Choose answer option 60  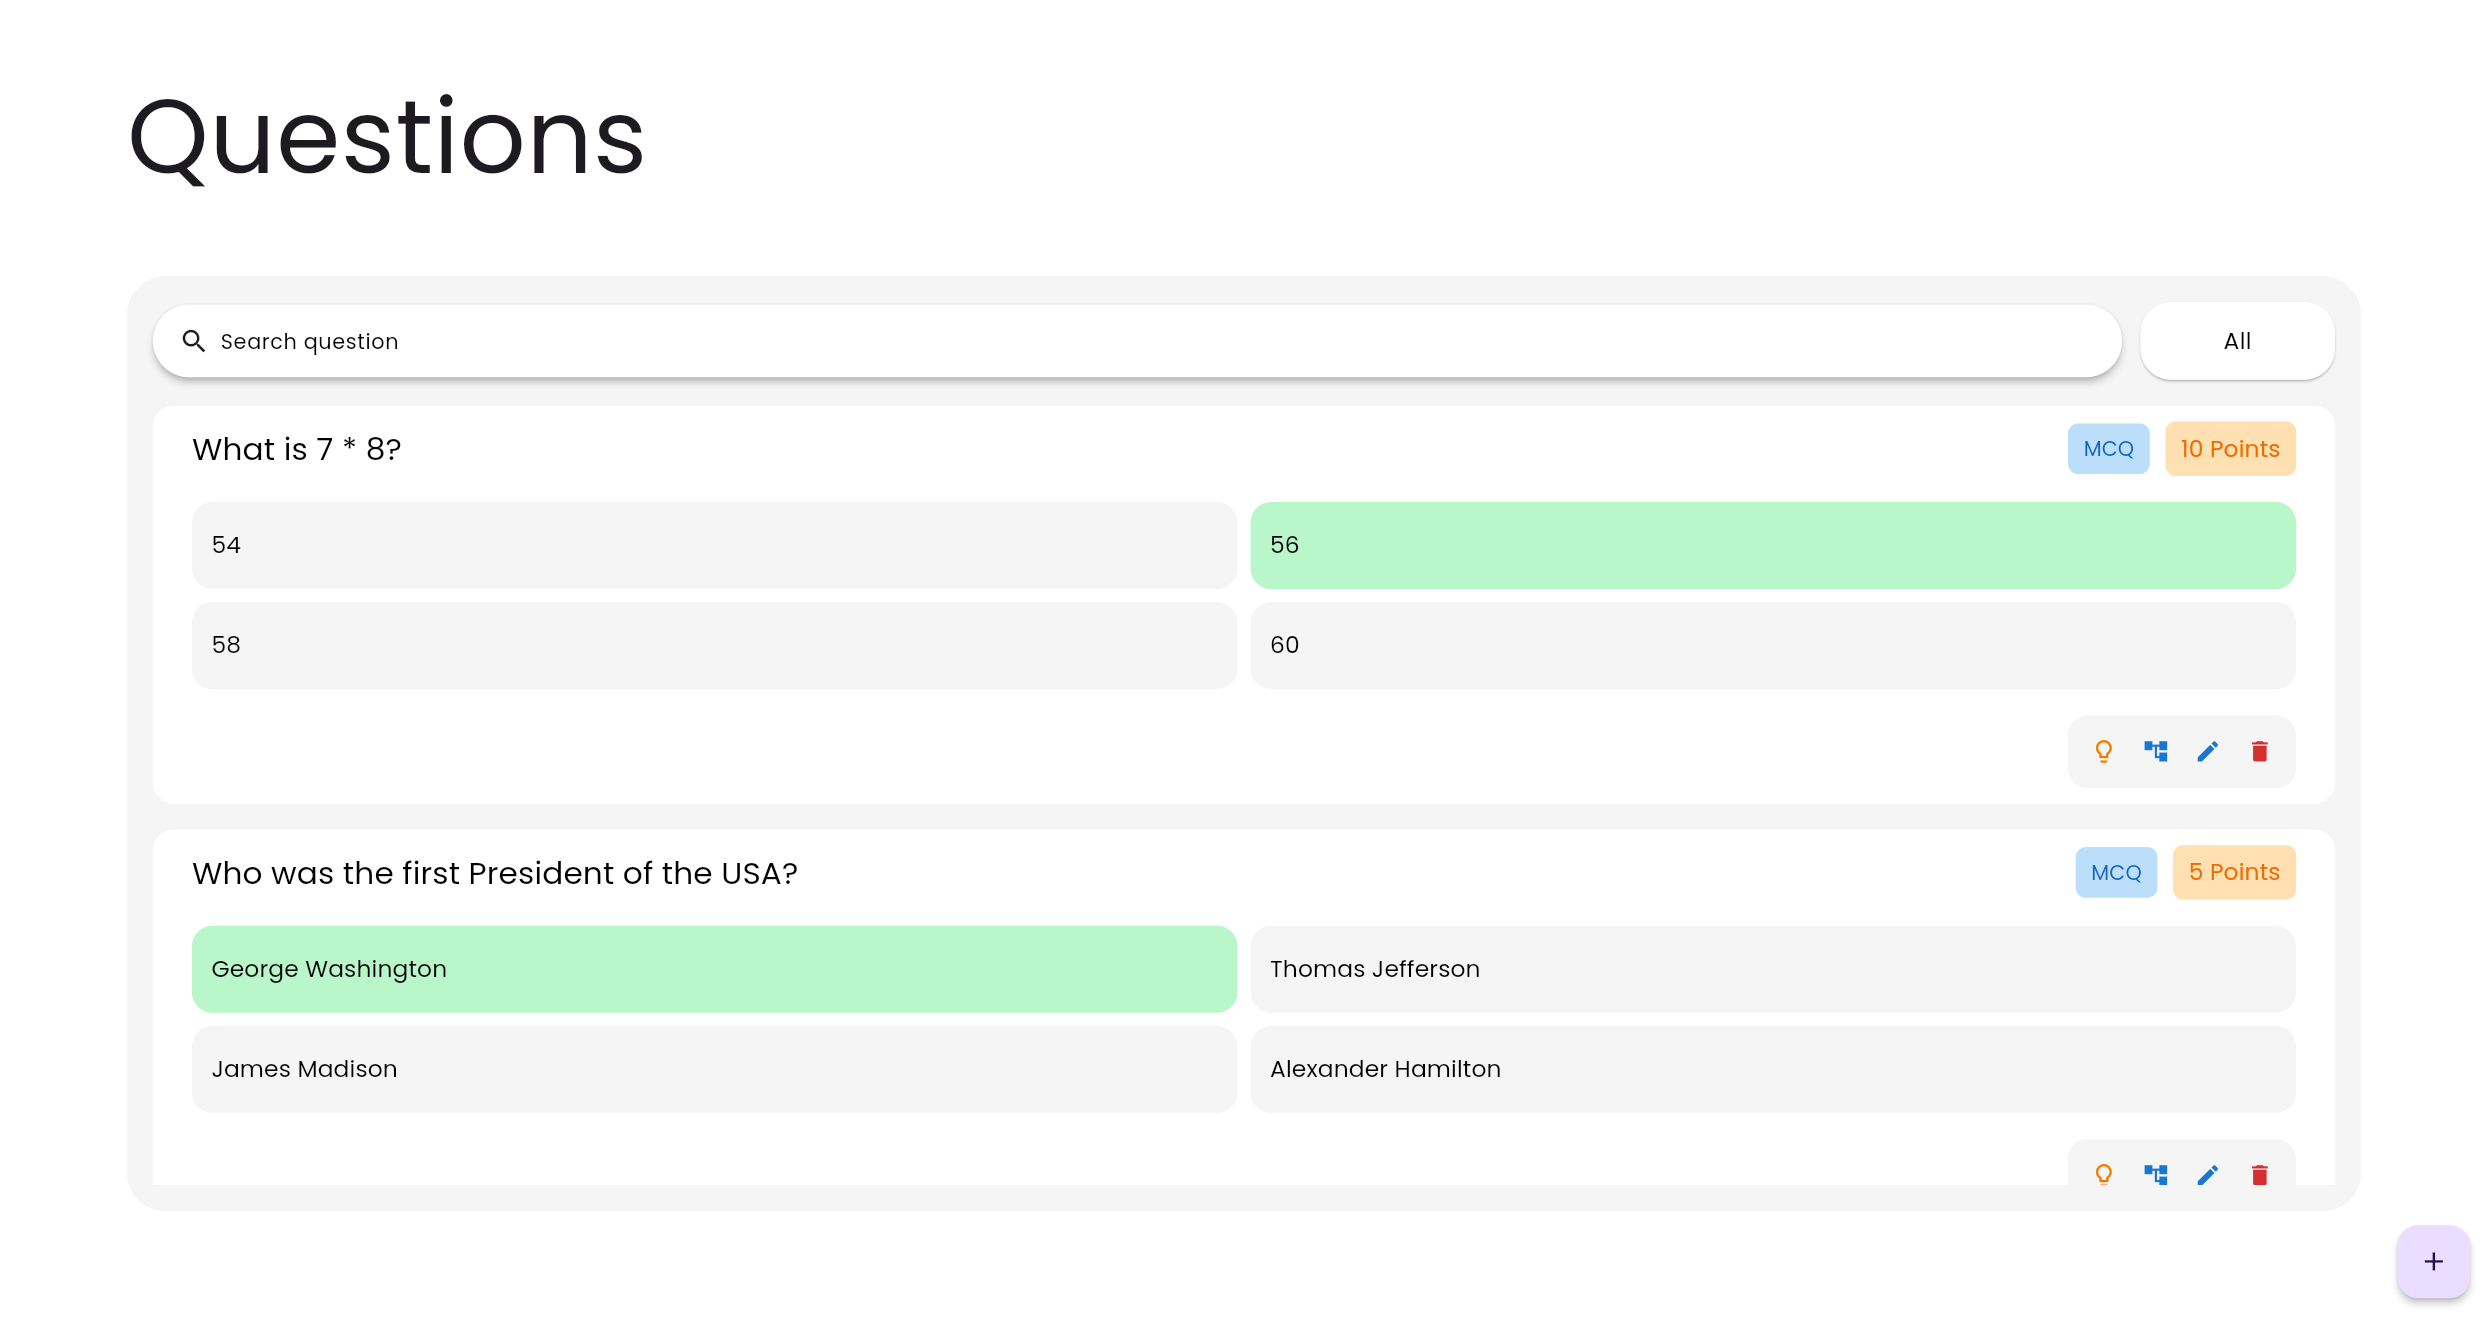tap(1772, 645)
